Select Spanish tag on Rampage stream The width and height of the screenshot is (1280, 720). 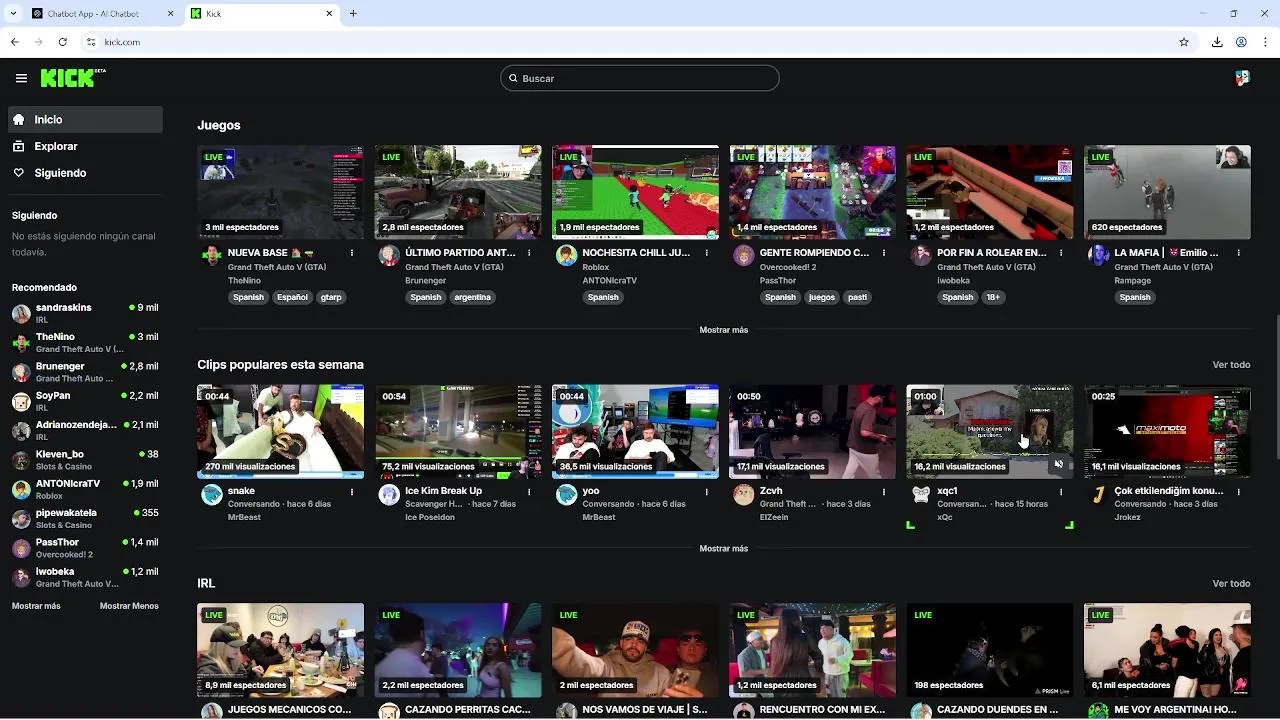pos(1135,297)
